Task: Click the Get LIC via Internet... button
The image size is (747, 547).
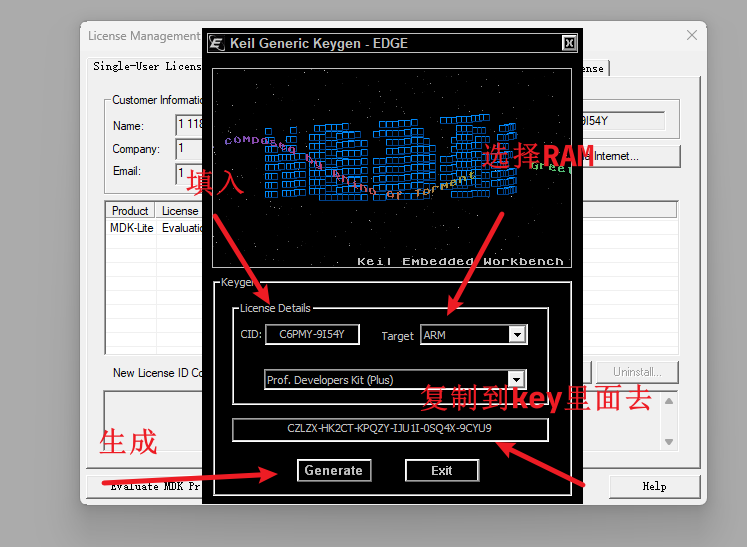Action: (632, 156)
